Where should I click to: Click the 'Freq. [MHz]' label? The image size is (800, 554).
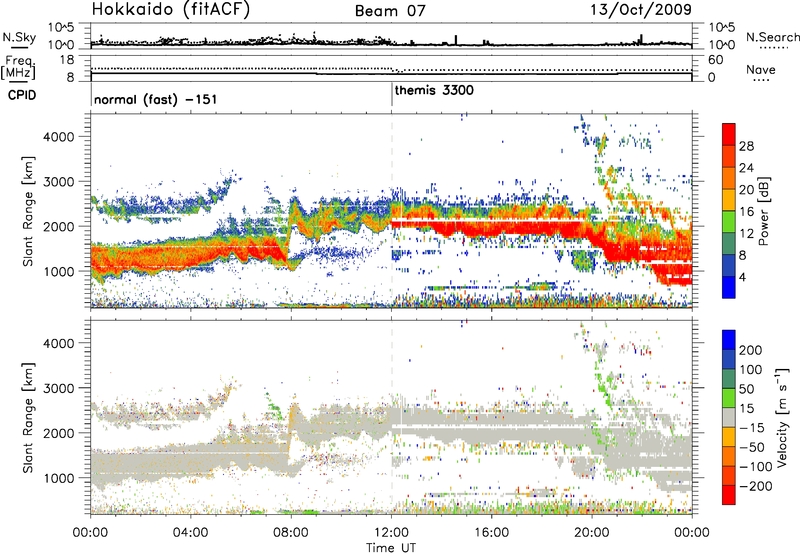19,68
